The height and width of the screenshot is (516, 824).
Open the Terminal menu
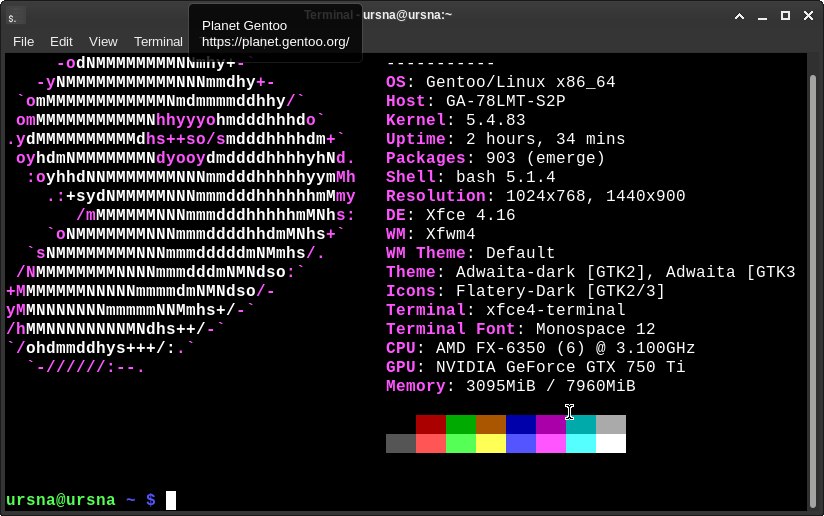[158, 42]
